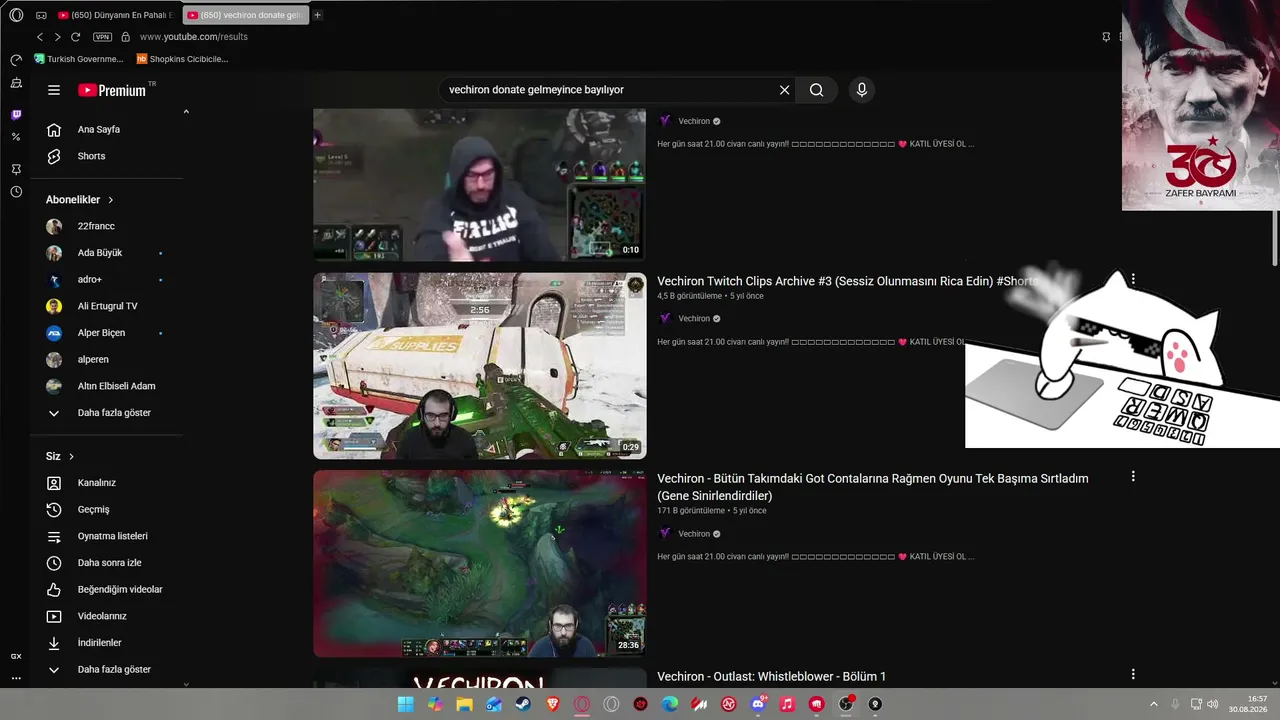Open the Windows Start menu
The width and height of the screenshot is (1280, 720).
point(406,704)
